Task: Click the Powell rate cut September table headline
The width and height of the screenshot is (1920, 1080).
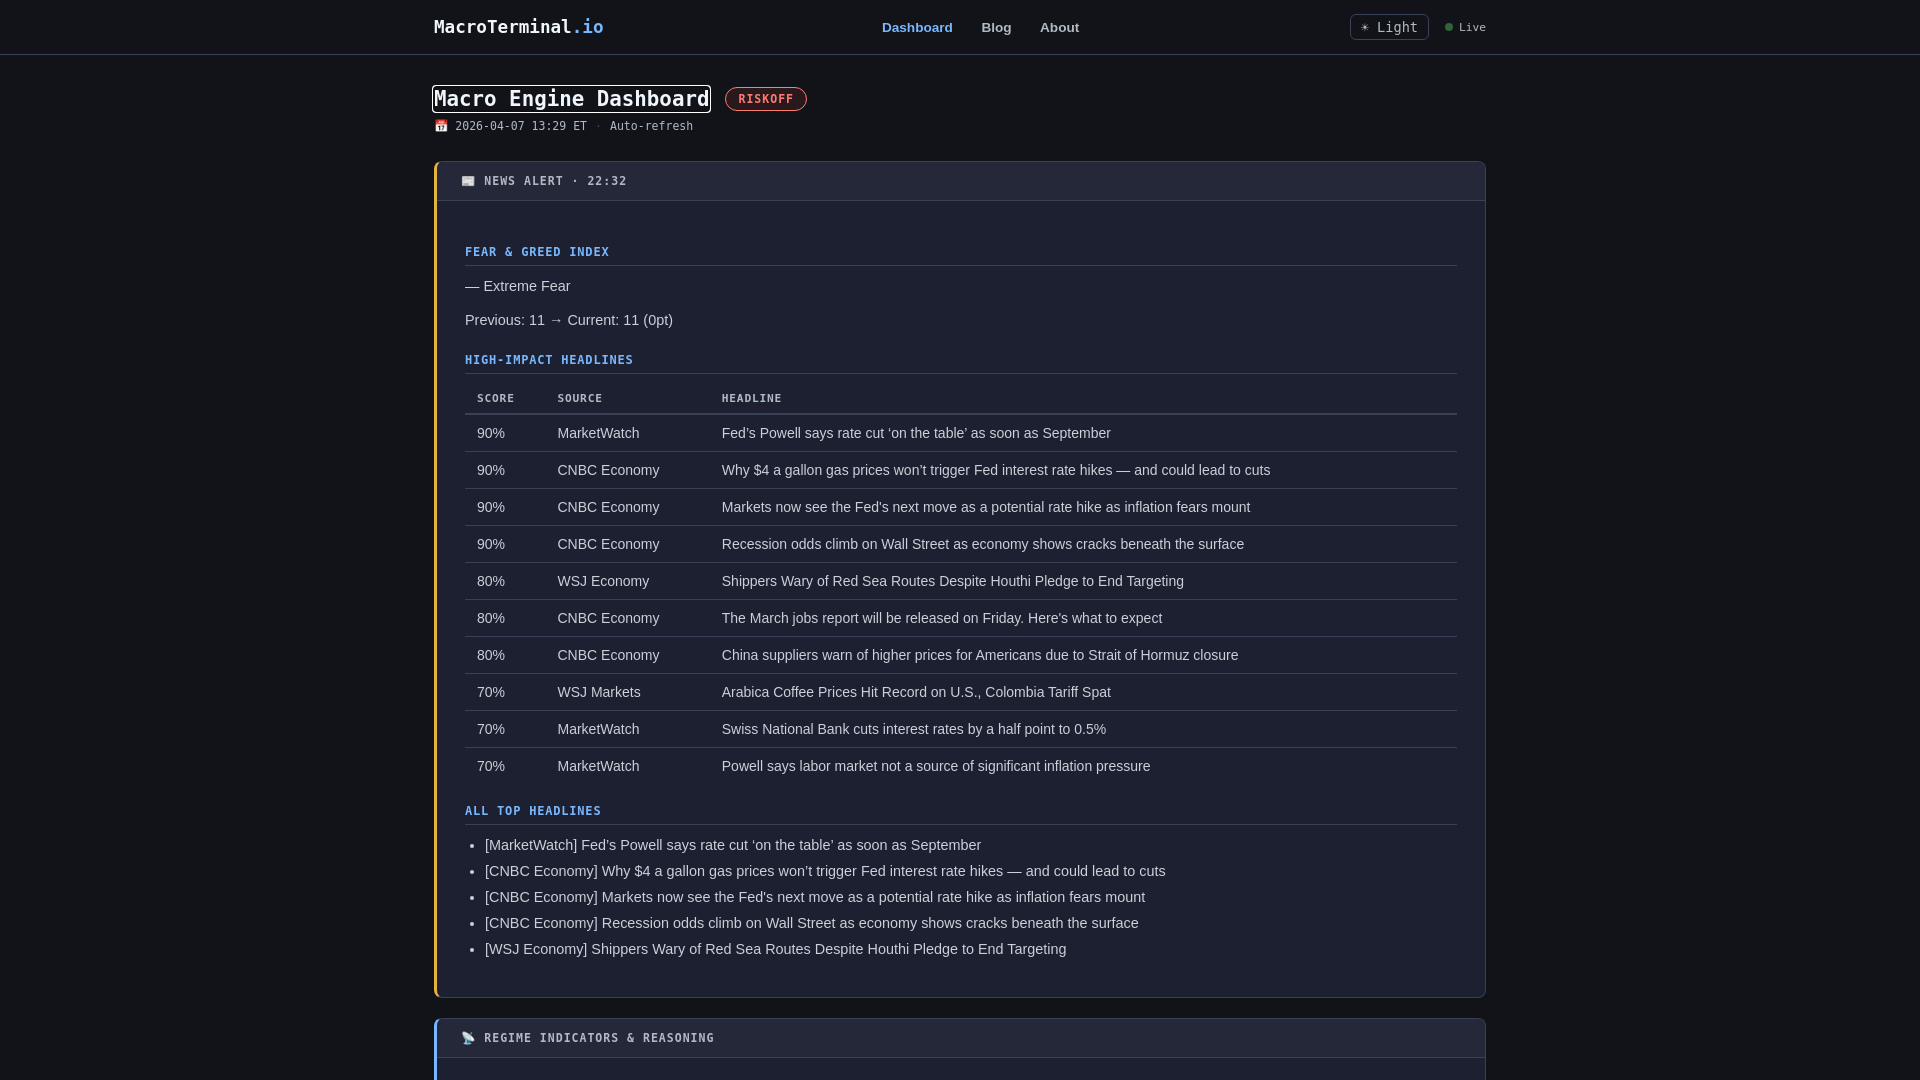Action: tap(916, 433)
